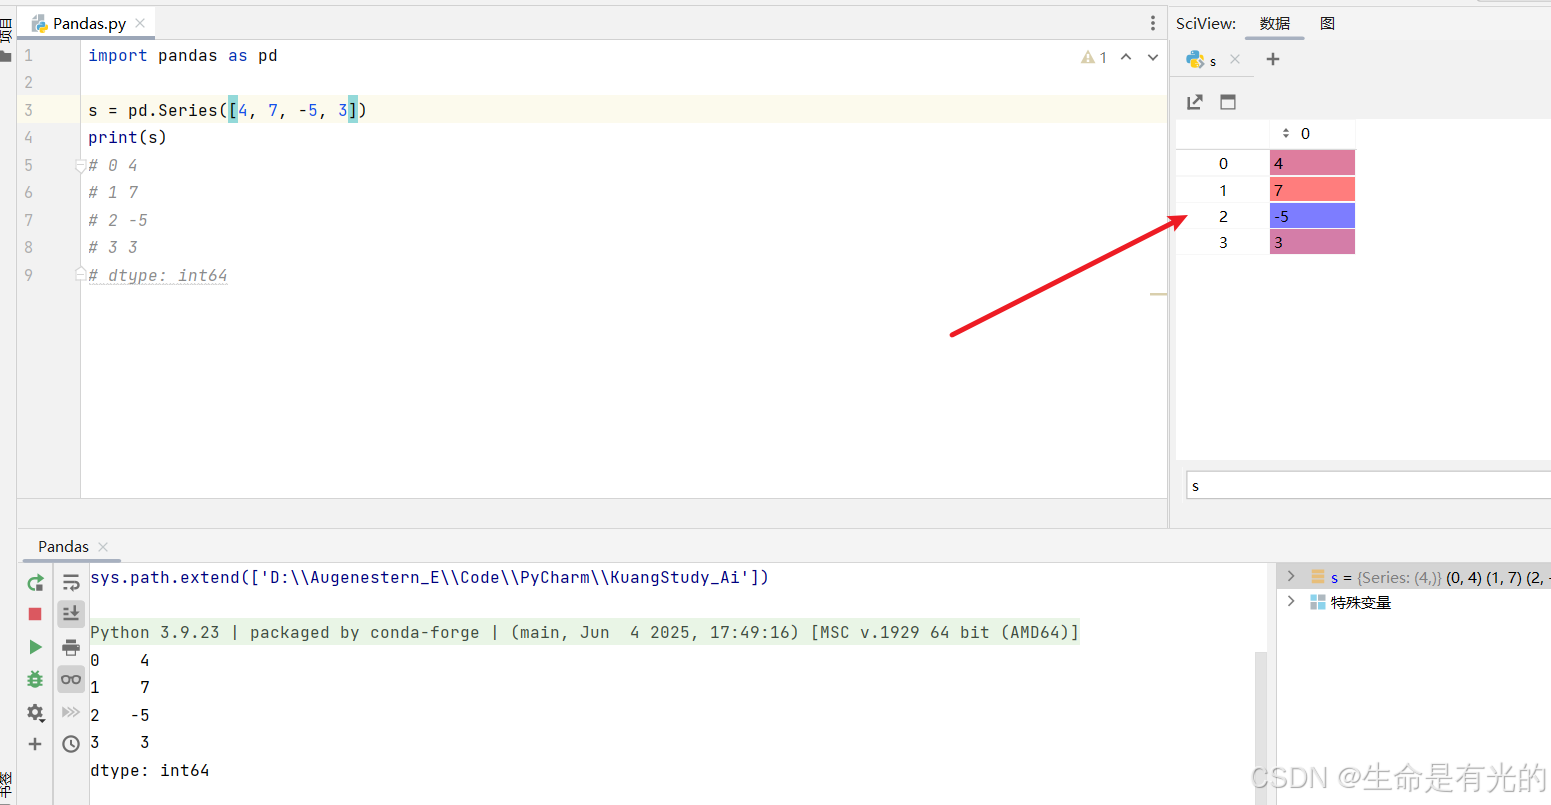Select the 特殊变量 tree item

pos(1361,602)
